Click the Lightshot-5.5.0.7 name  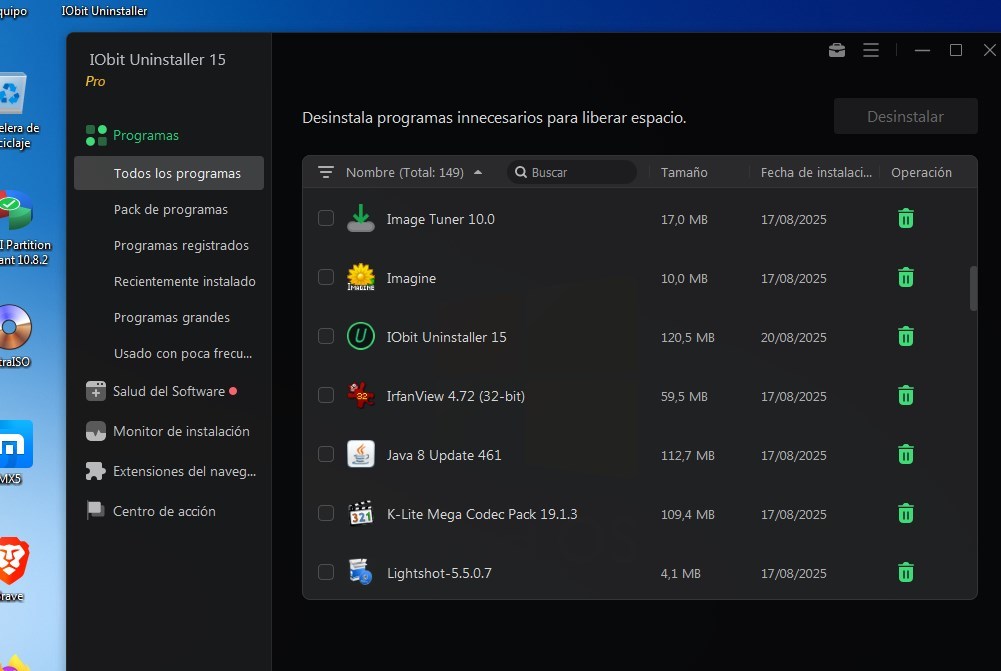click(x=439, y=573)
